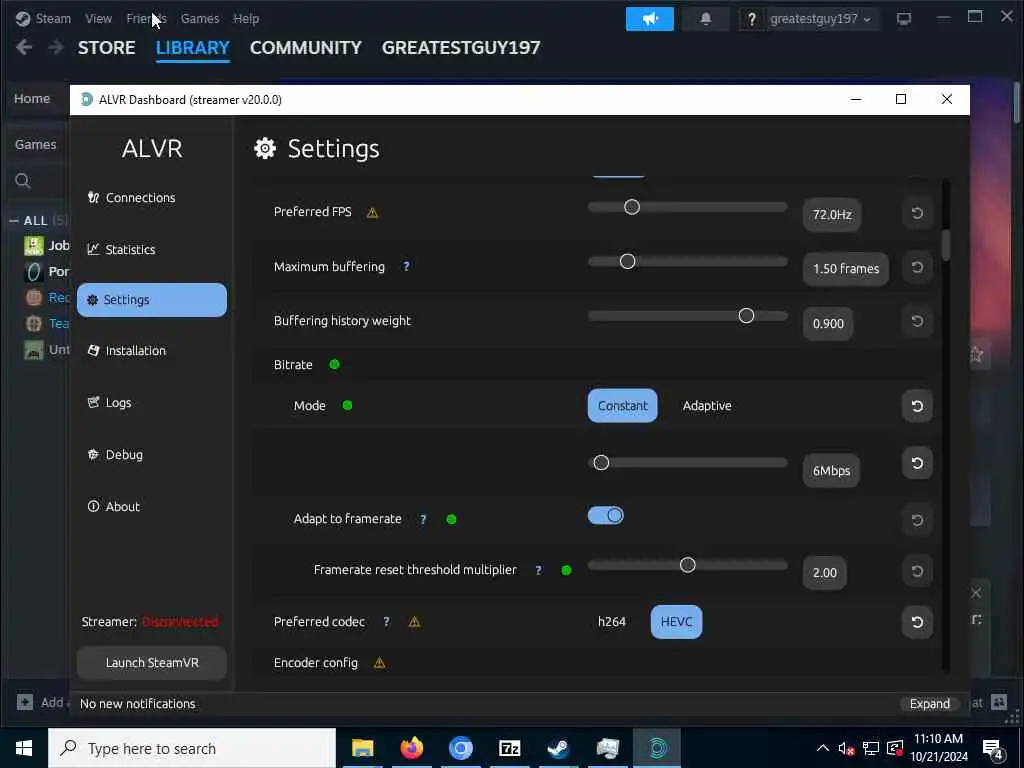Adjust the constant bitrate Mbps slider
This screenshot has width=1024, height=768.
coord(688,462)
